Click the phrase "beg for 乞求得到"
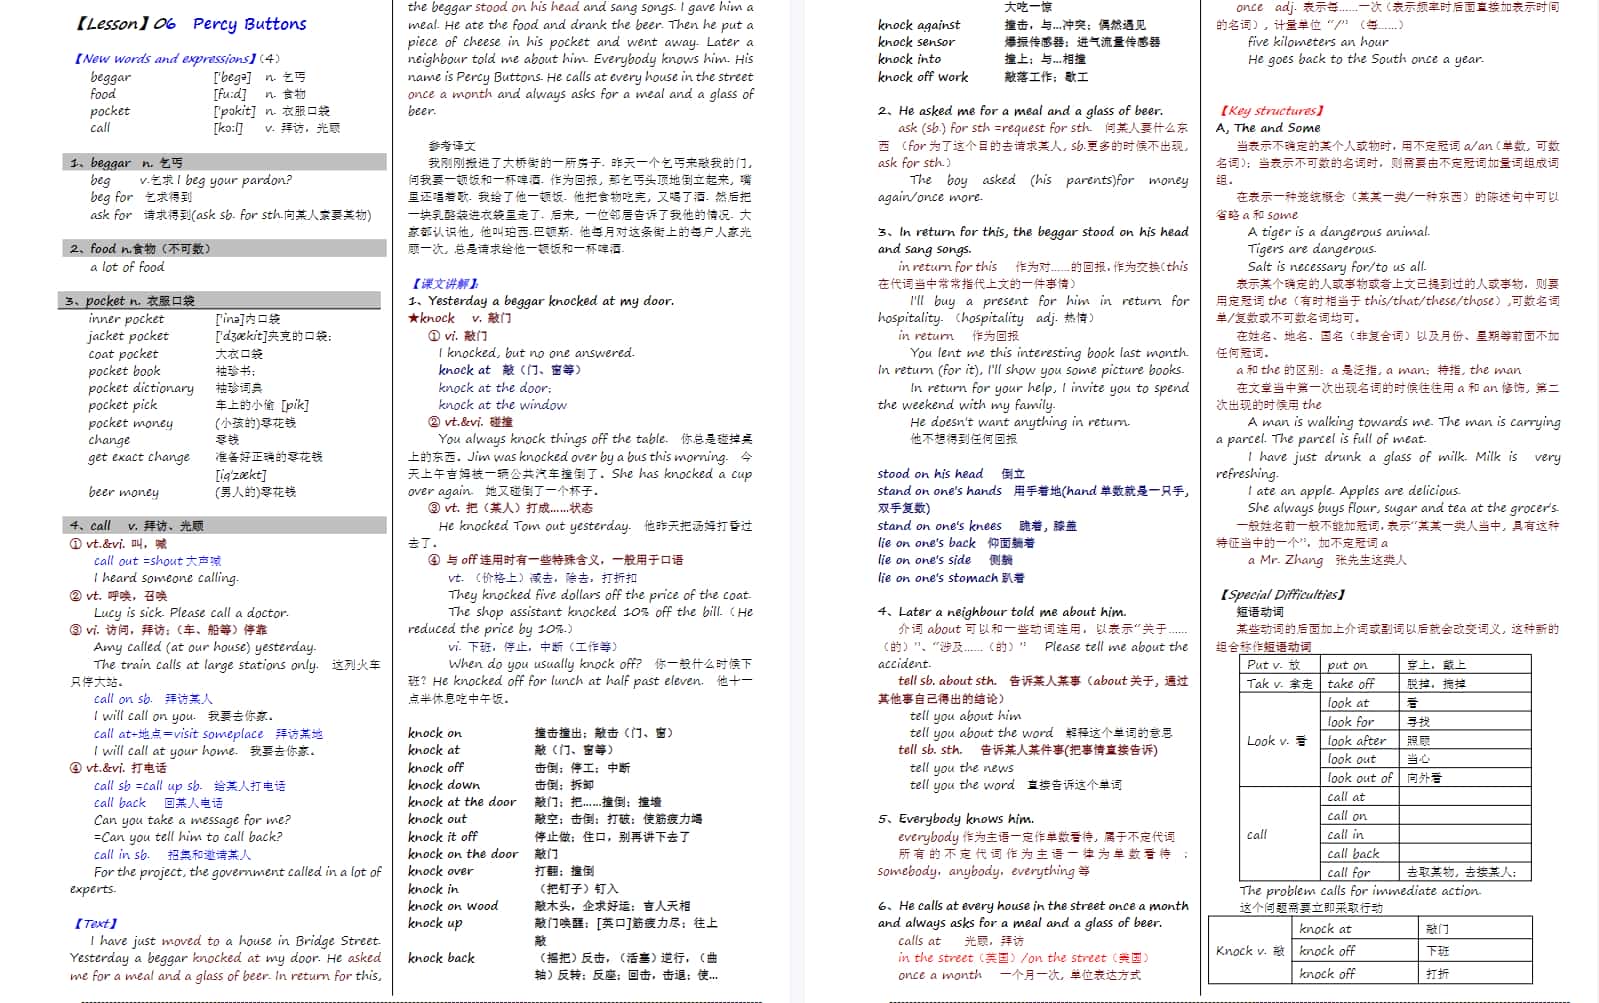 pos(141,197)
